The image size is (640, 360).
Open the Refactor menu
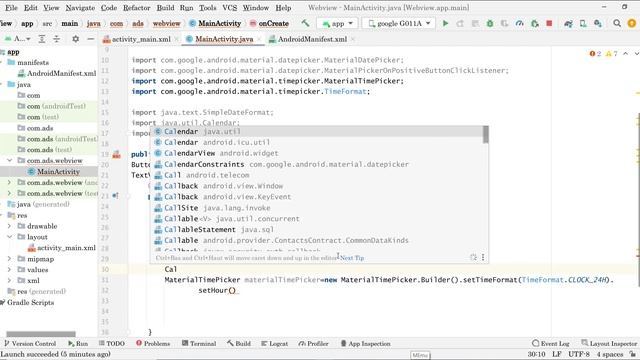137,7
